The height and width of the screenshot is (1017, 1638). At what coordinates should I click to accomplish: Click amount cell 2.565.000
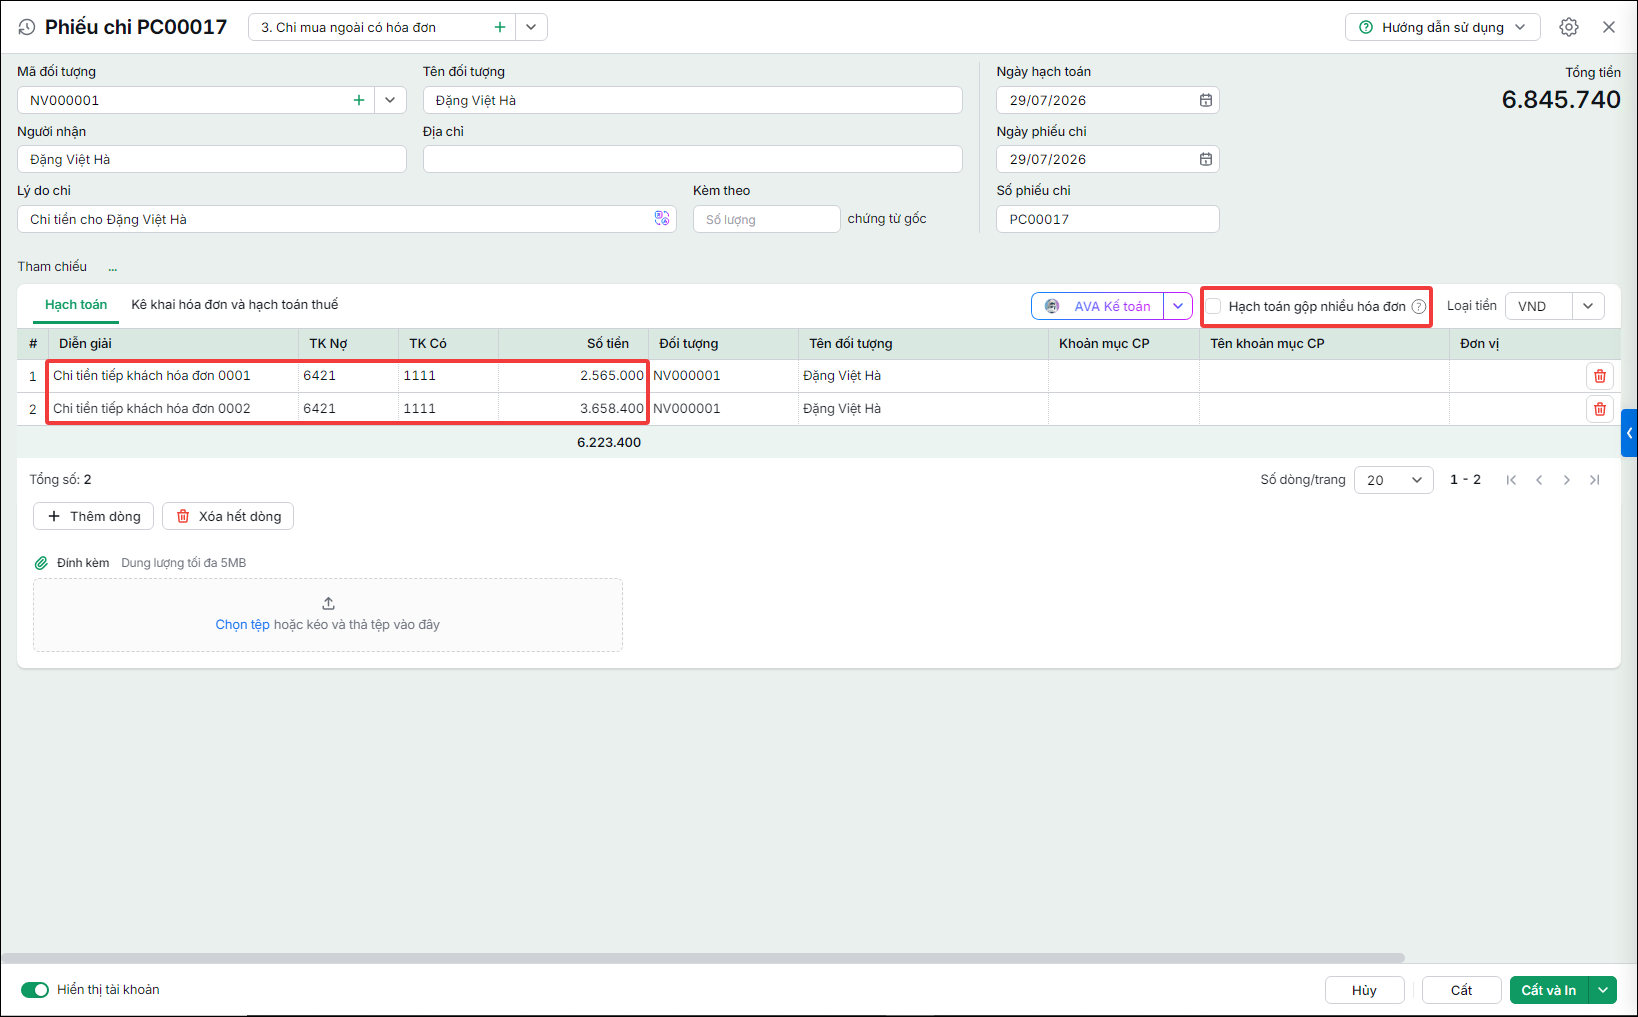click(573, 376)
